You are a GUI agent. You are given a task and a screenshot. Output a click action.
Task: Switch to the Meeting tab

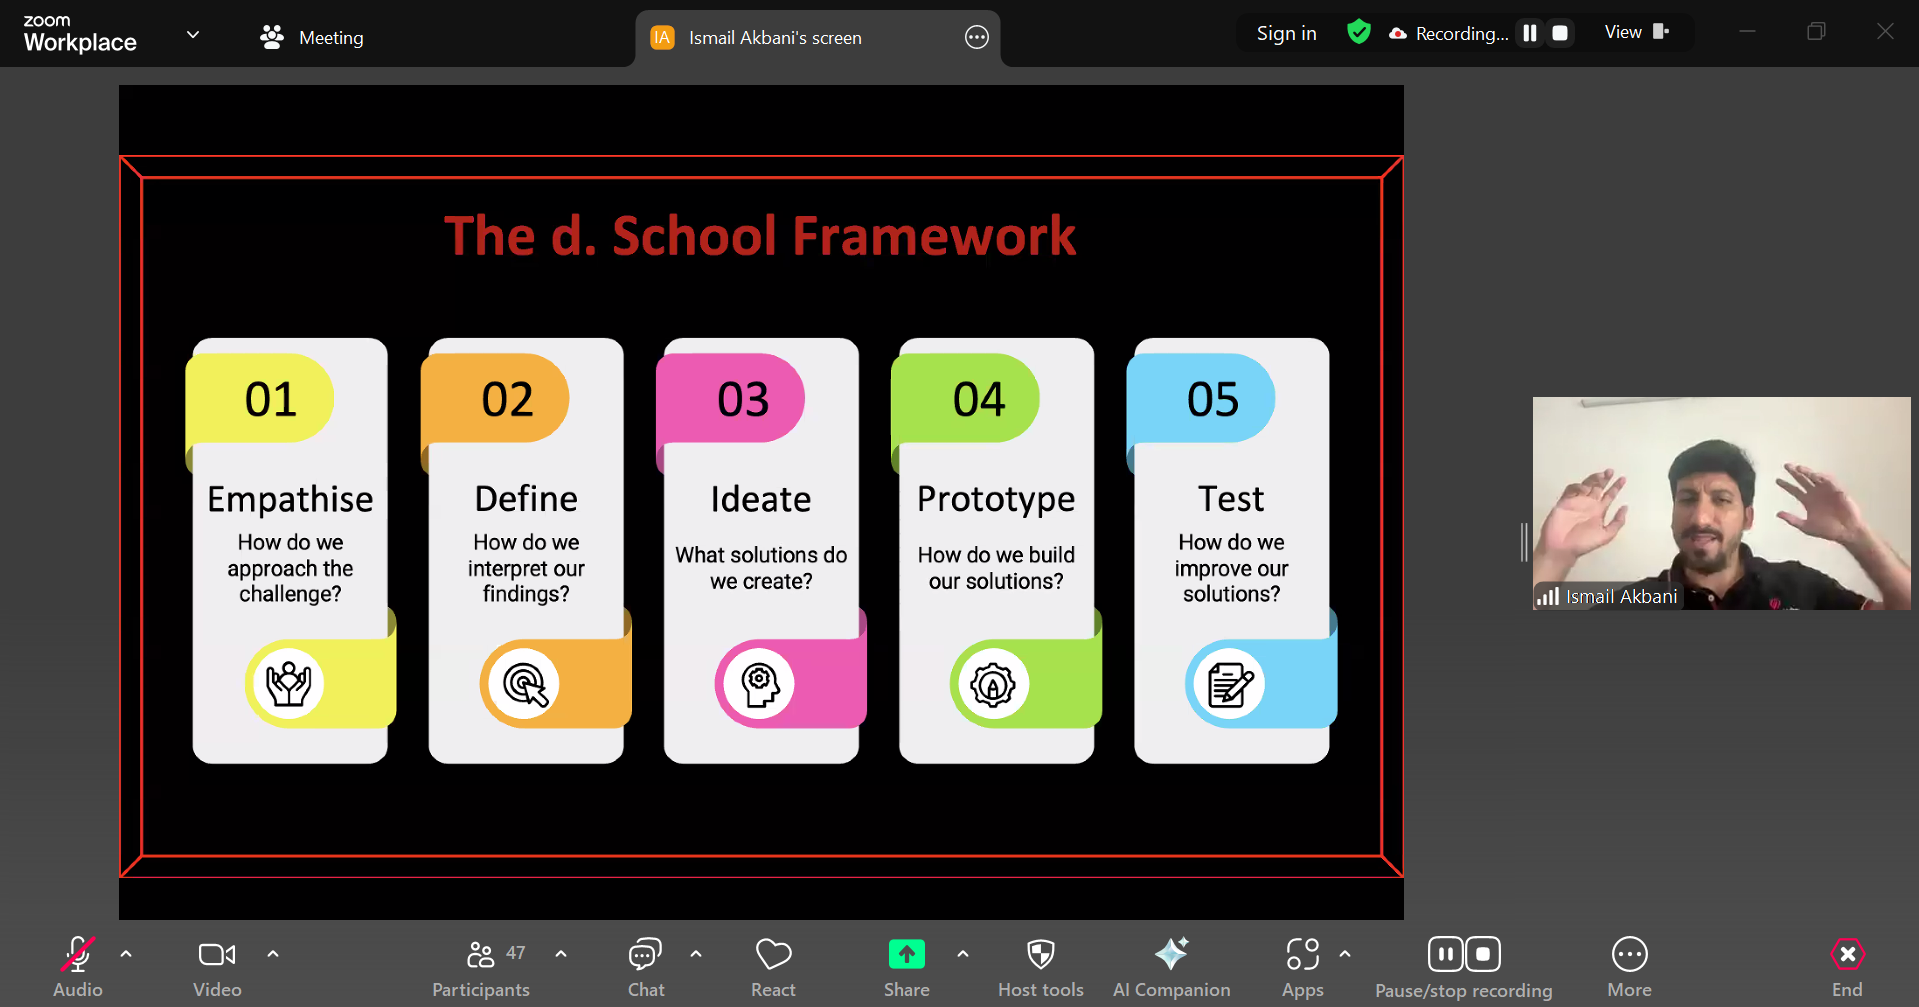tap(312, 37)
